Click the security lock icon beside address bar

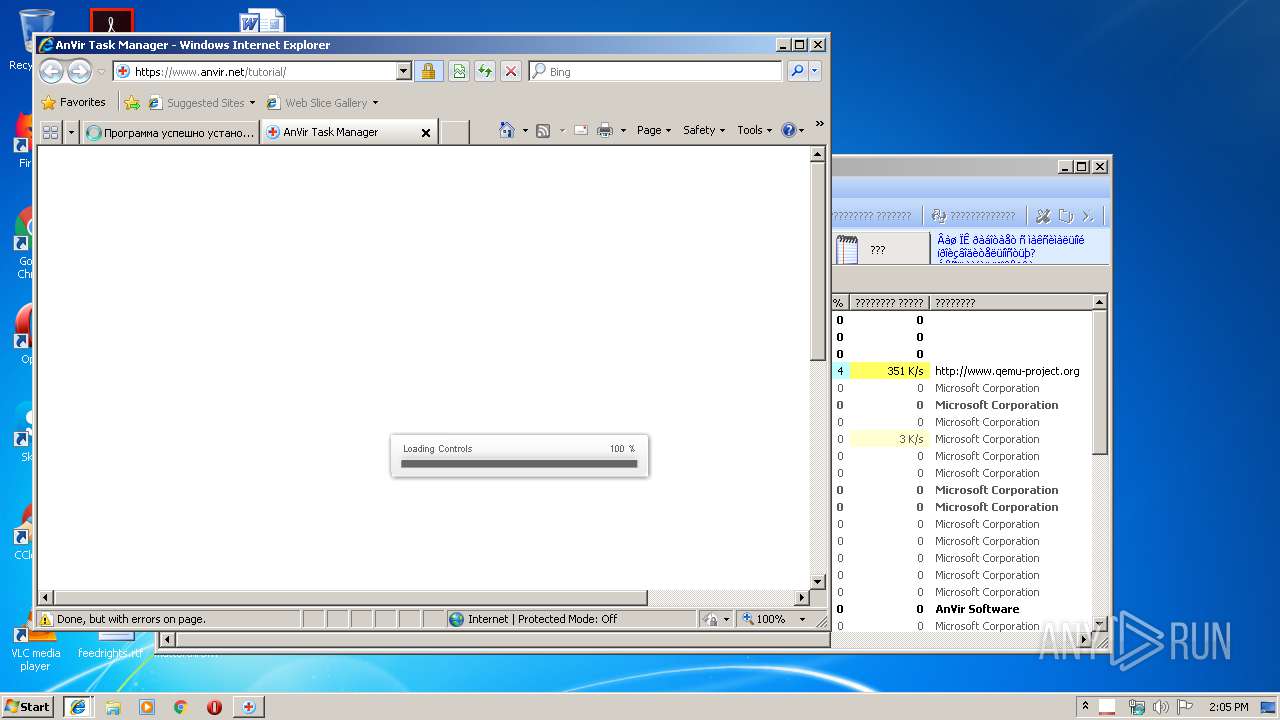pos(428,71)
